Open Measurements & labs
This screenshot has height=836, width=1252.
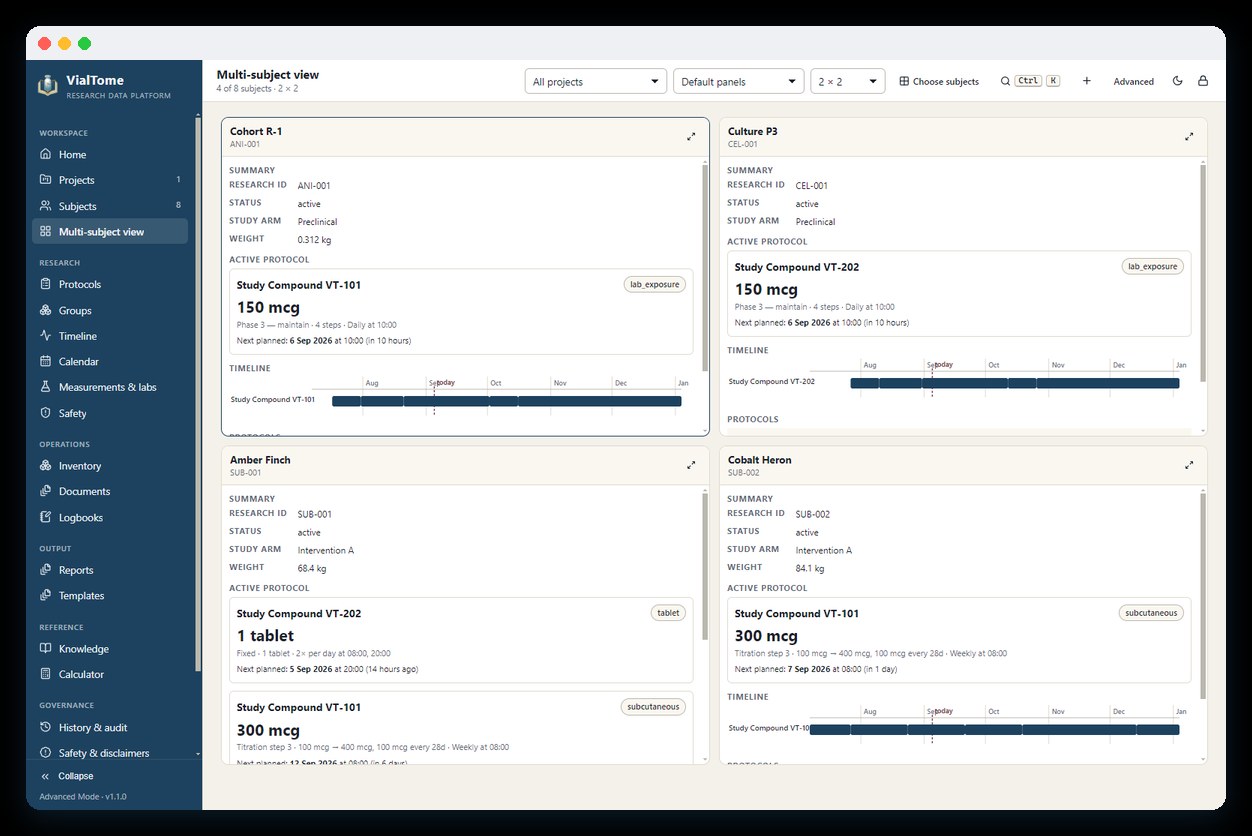[110, 387]
